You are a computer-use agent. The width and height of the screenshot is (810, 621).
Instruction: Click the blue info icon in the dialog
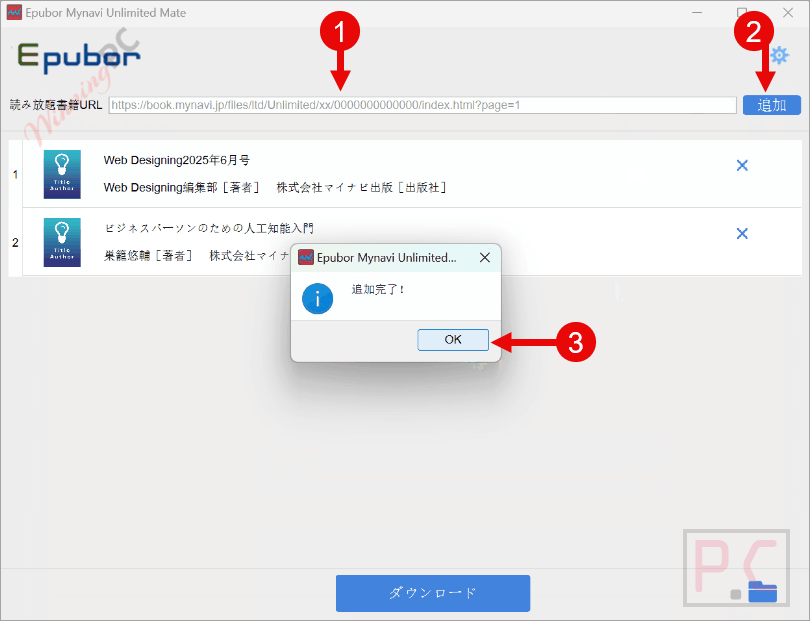[x=317, y=299]
